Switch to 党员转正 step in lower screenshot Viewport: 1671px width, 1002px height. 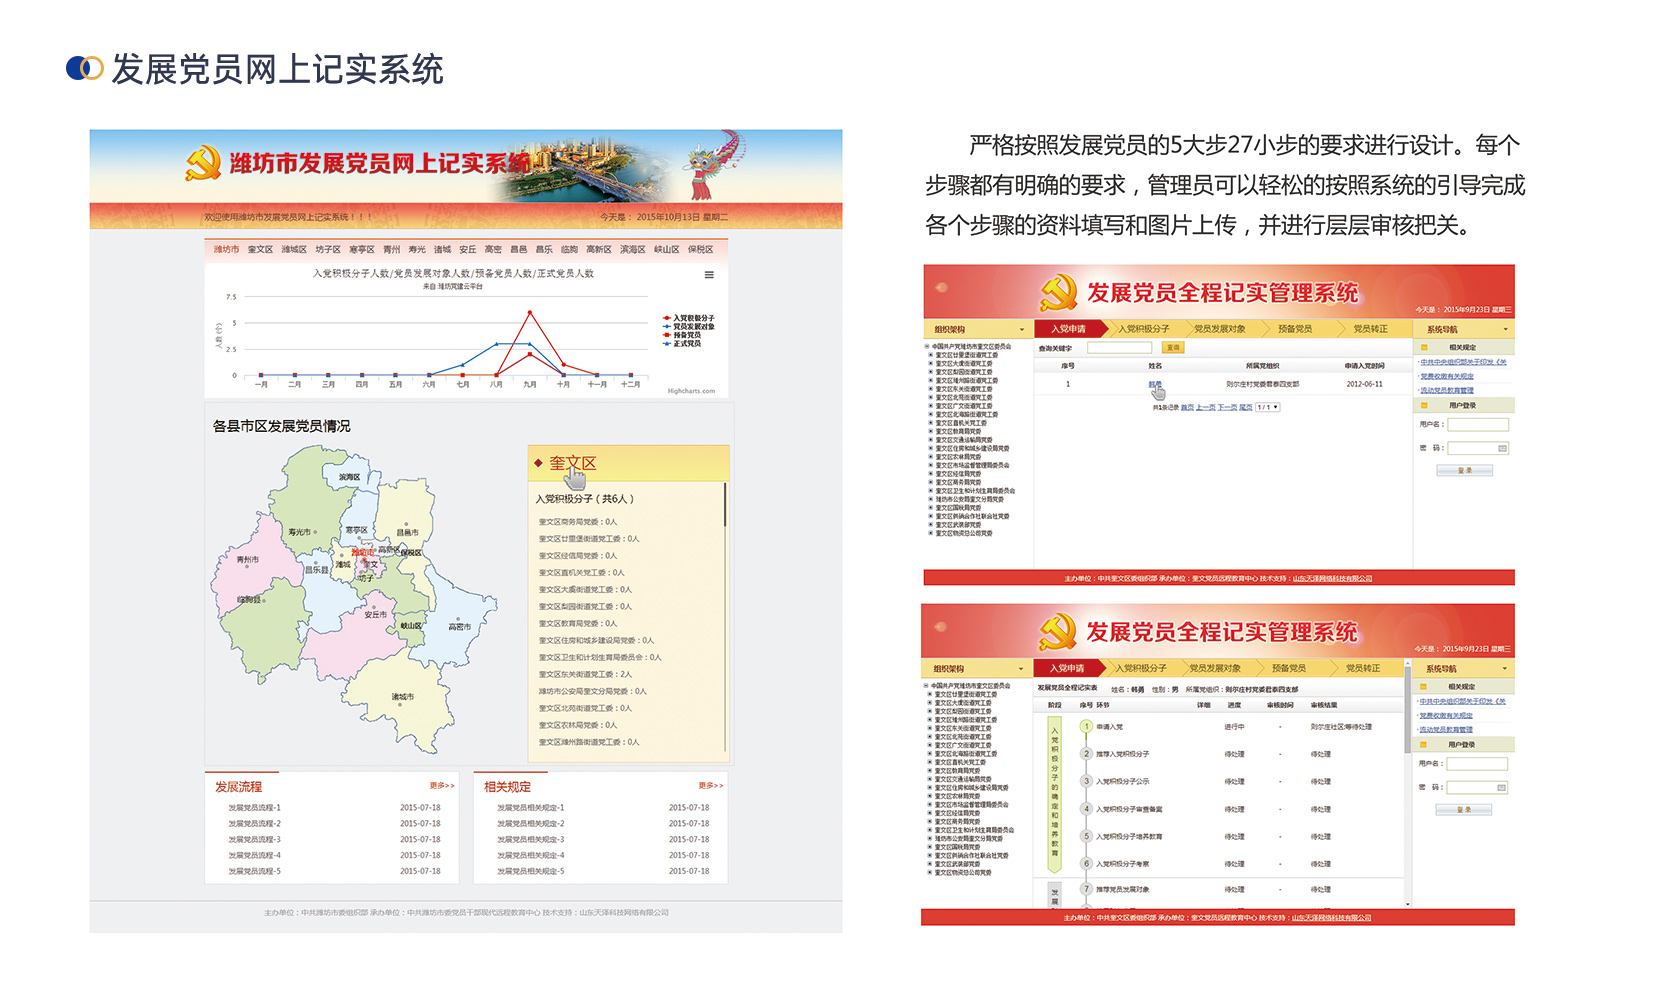(x=1363, y=668)
